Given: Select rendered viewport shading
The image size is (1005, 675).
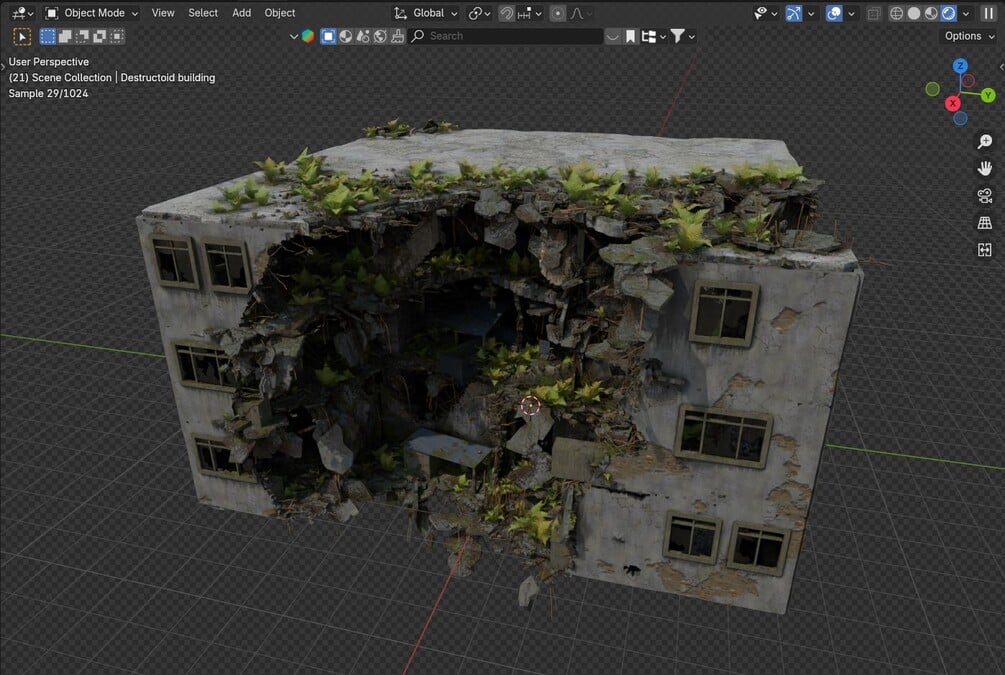Looking at the screenshot, I should [949, 13].
